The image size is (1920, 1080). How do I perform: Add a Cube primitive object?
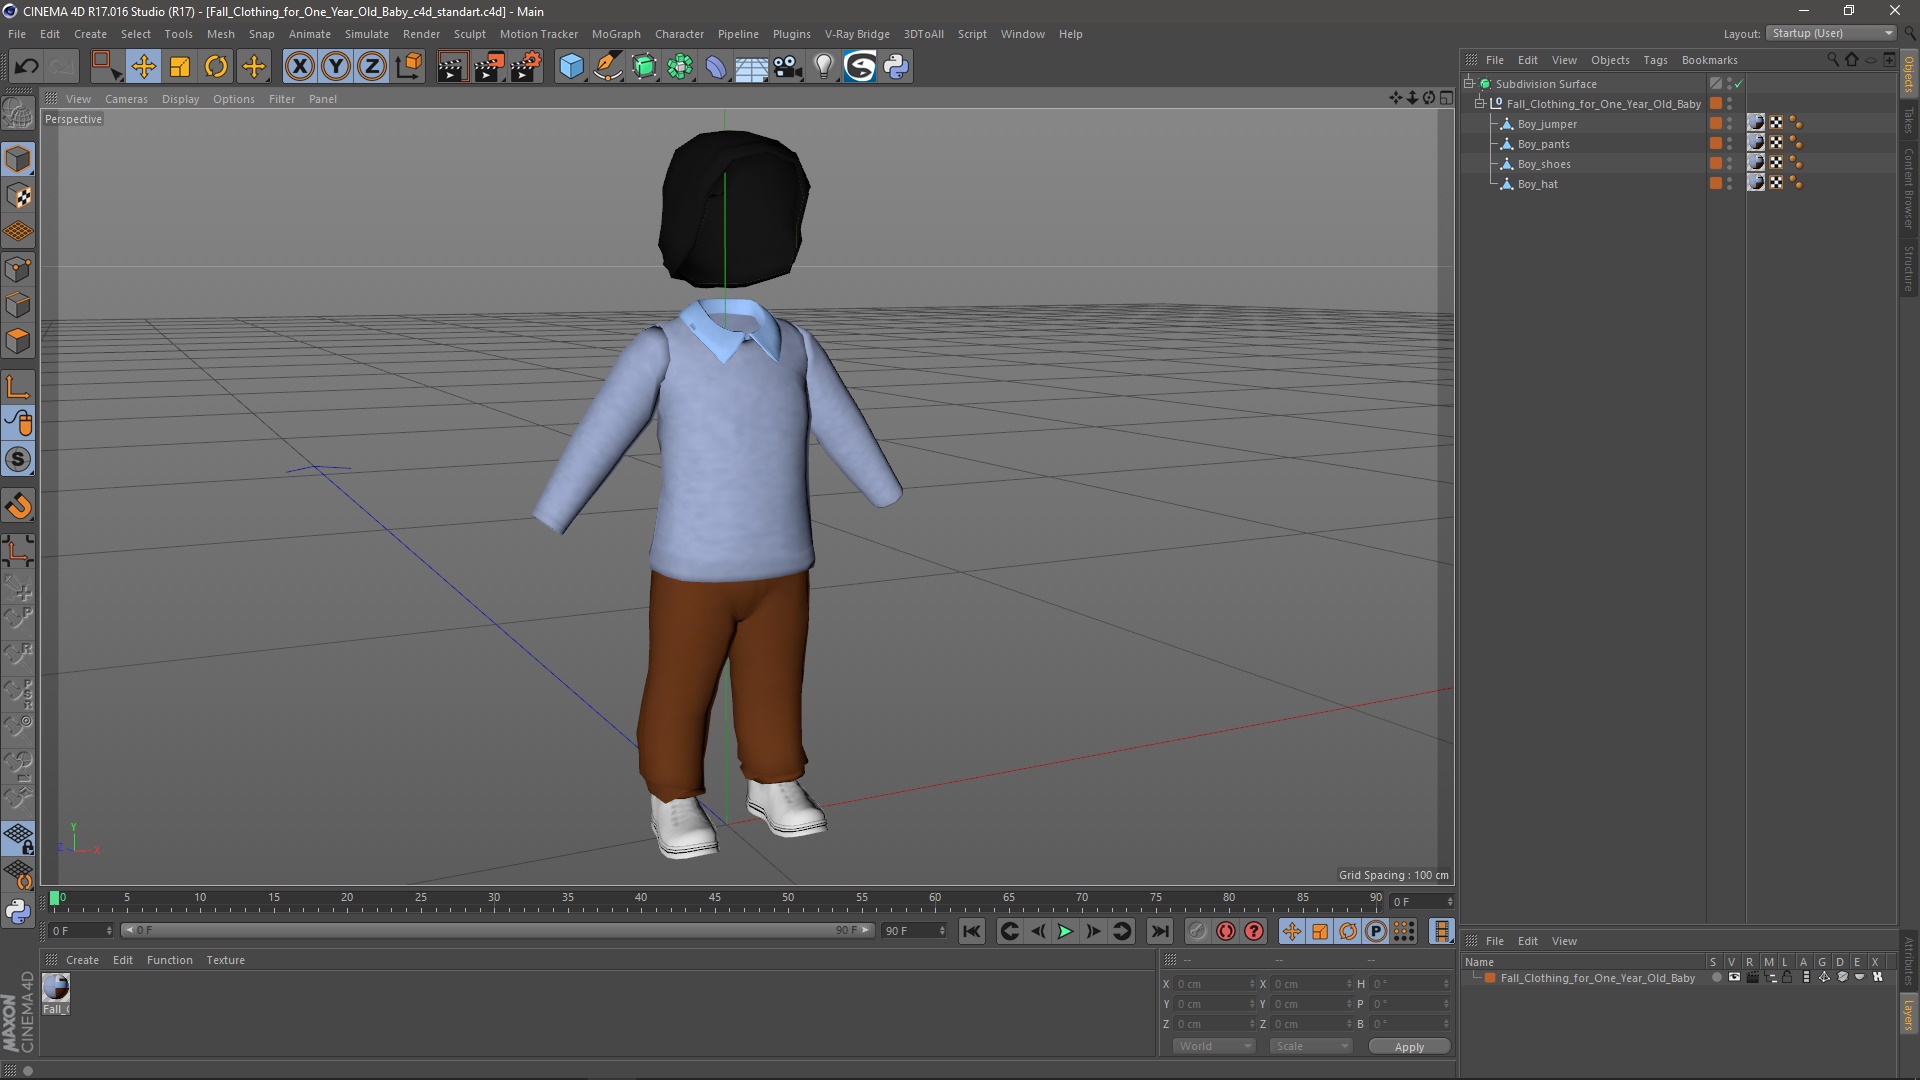click(x=571, y=67)
